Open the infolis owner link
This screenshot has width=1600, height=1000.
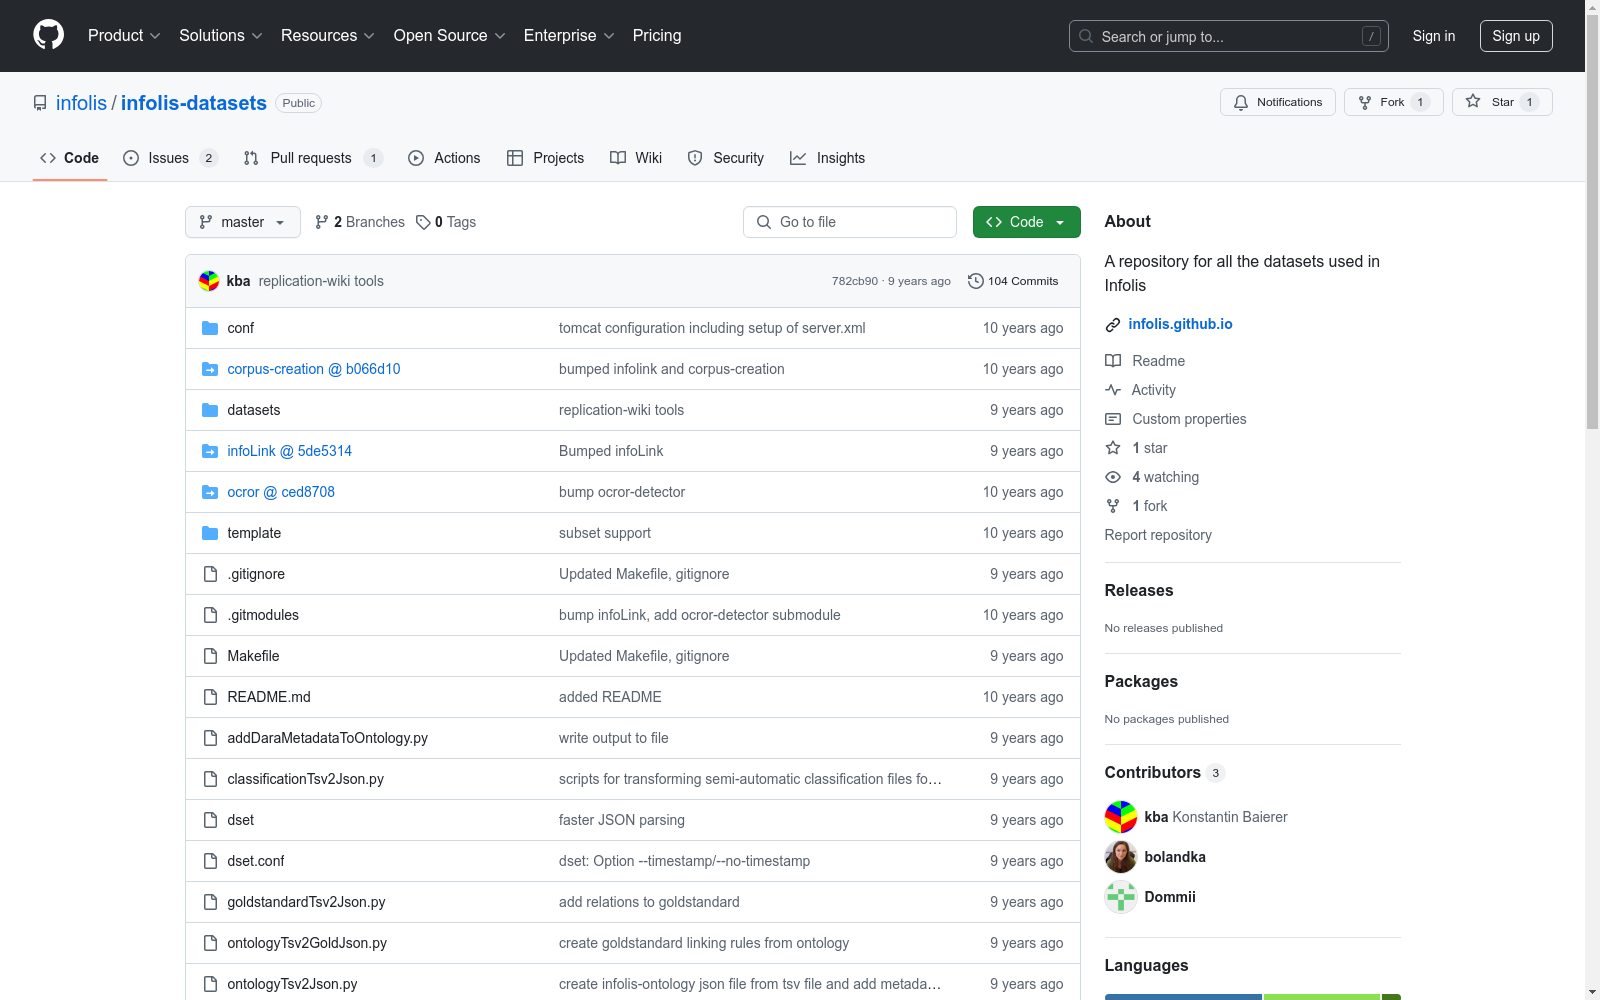point(81,103)
